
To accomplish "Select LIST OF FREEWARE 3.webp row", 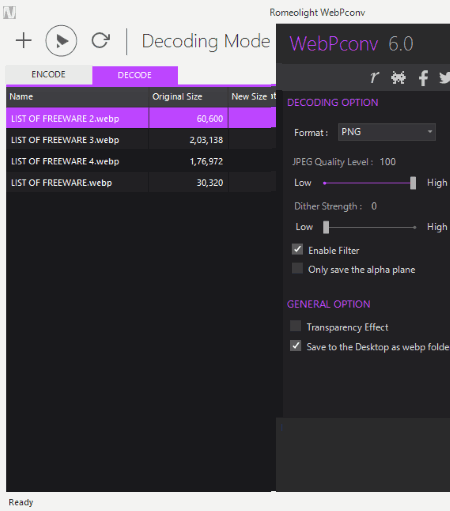I will click(x=141, y=140).
